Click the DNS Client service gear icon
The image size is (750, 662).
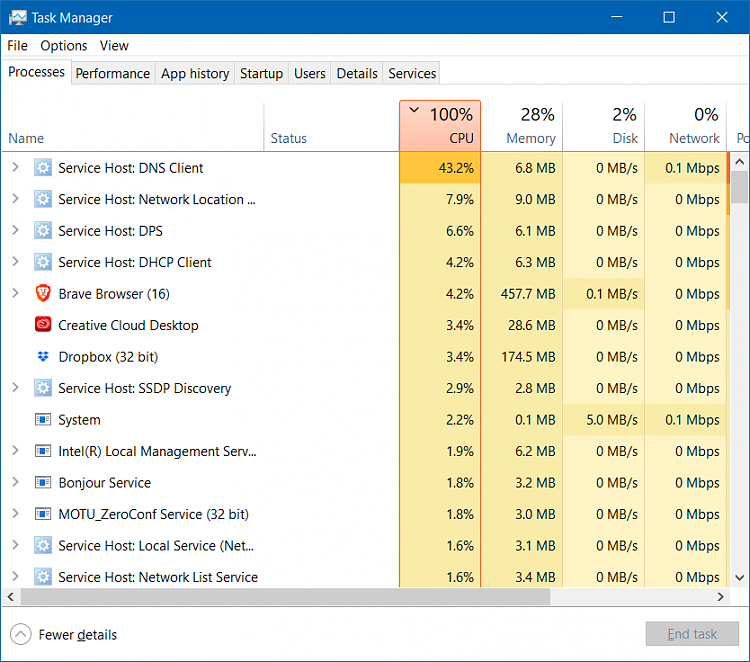tap(43, 168)
